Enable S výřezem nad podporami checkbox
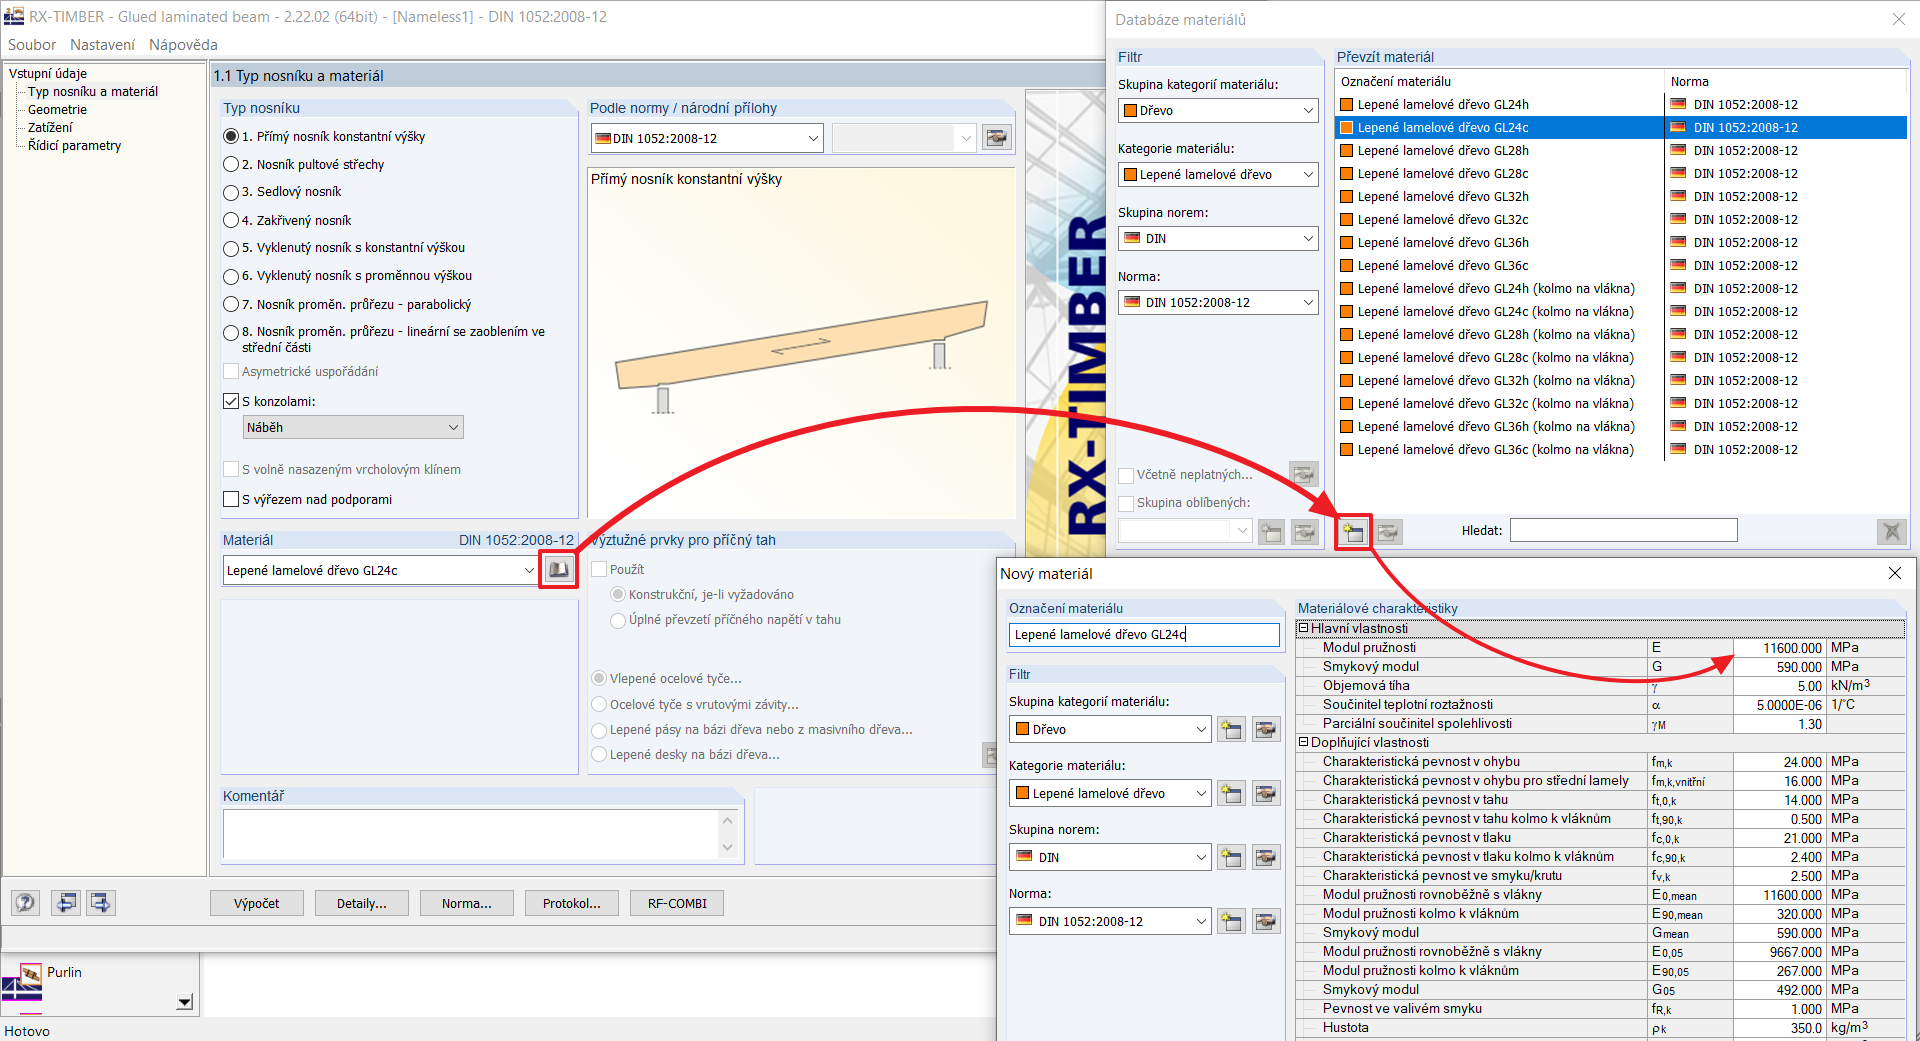 [231, 499]
